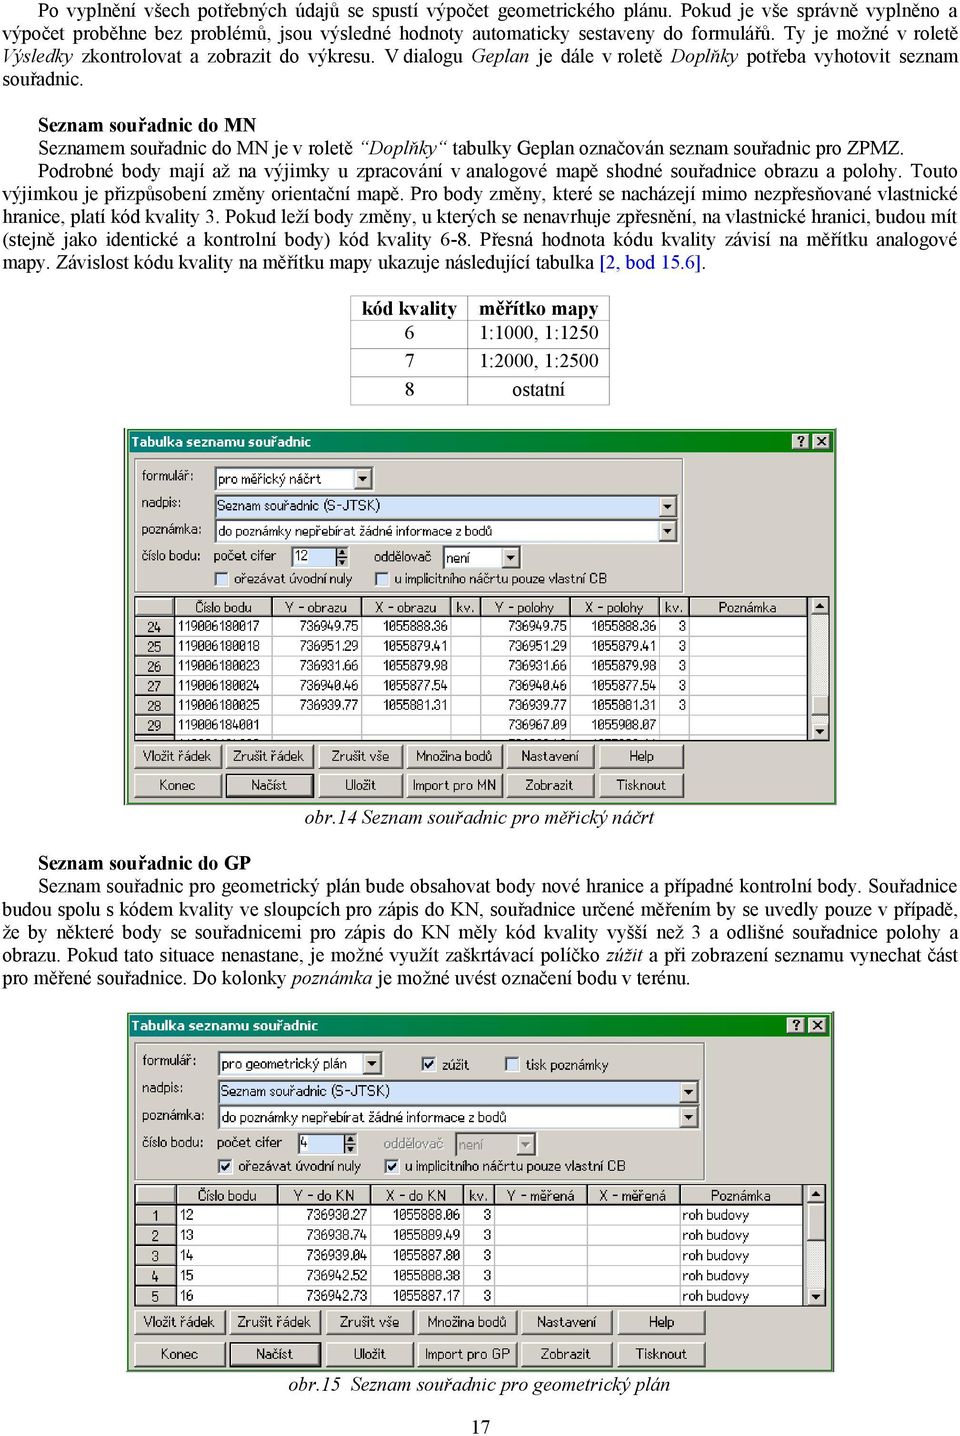Click 'Vložit řádek' in geometrický plán dialog

[179, 1322]
